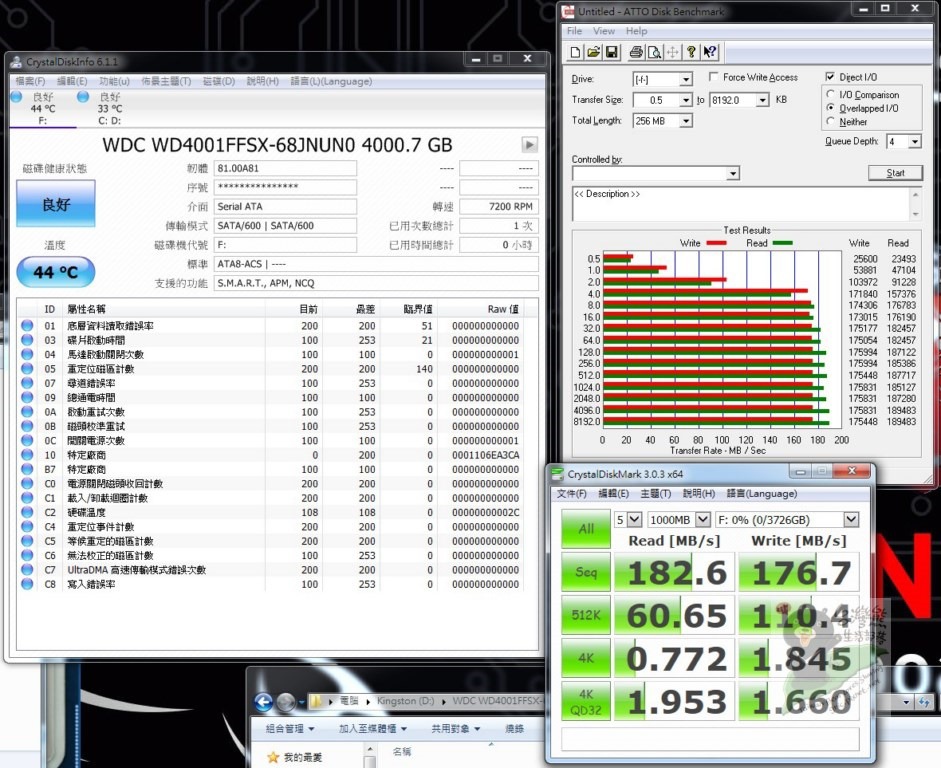The width and height of the screenshot is (941, 768).
Task: Click the ATTO description box scrollbar
Action: pyautogui.click(x=915, y=205)
